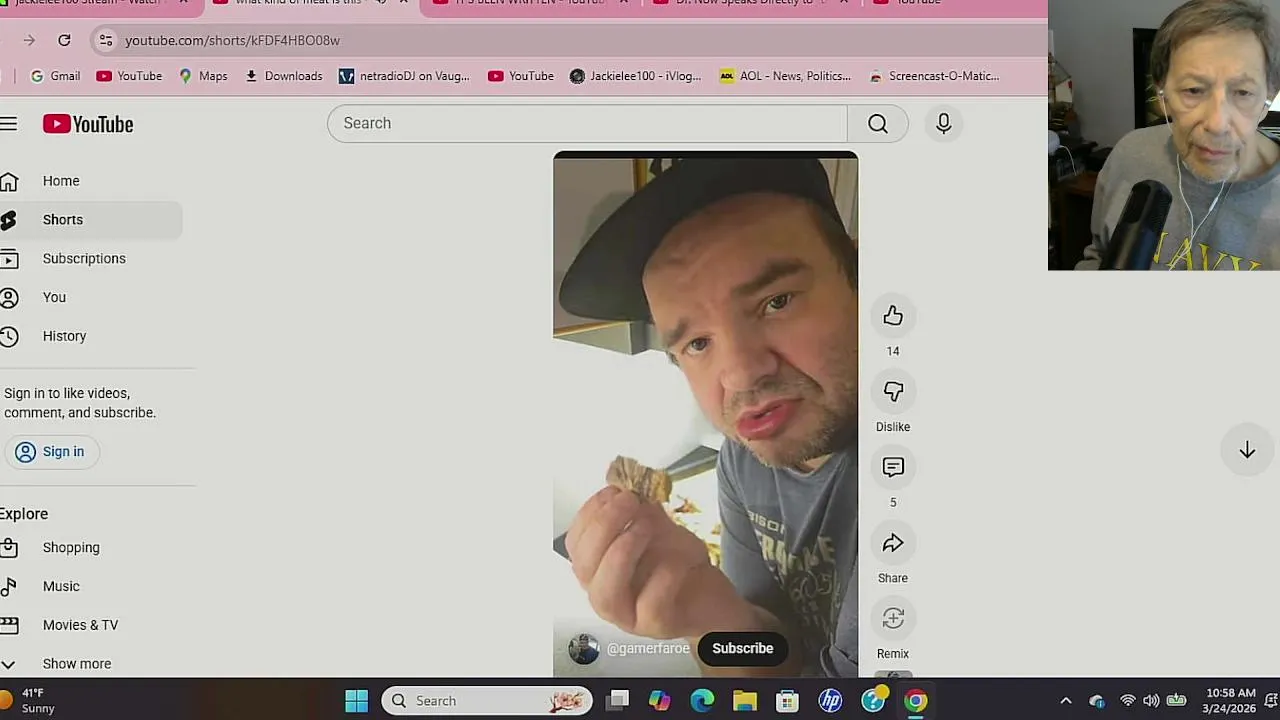Click the Remix icon
The width and height of the screenshot is (1280, 720).
click(x=893, y=619)
